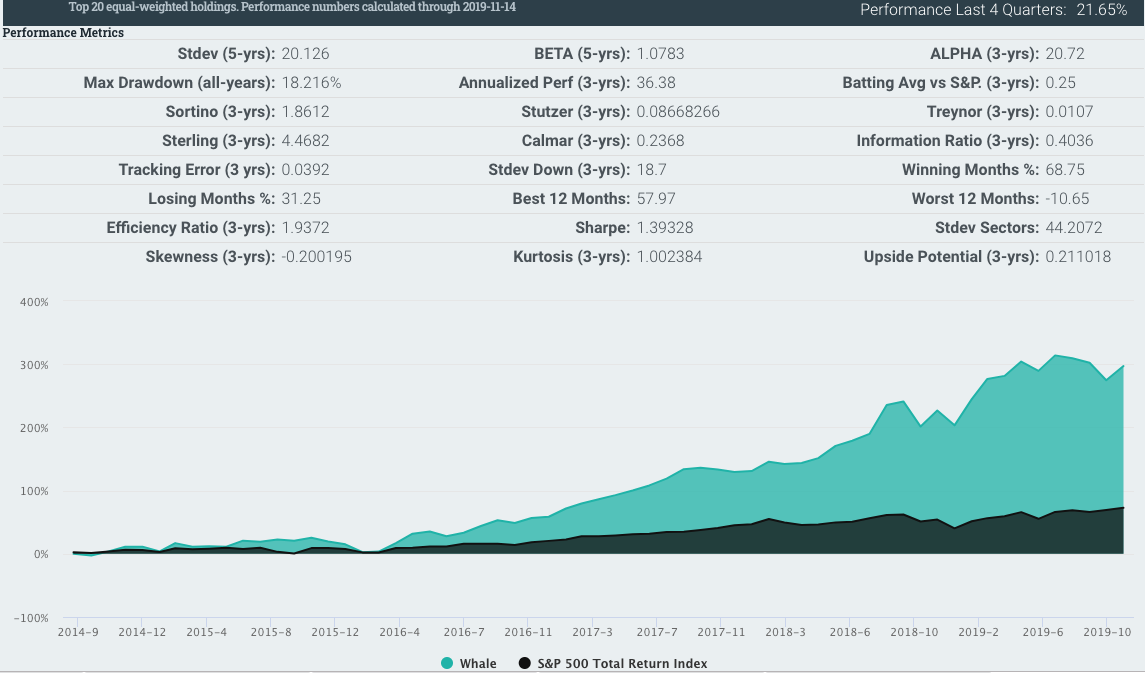This screenshot has height=673, width=1145.
Task: Click the 2014-12 x-axis tick label
Action: coord(142,632)
